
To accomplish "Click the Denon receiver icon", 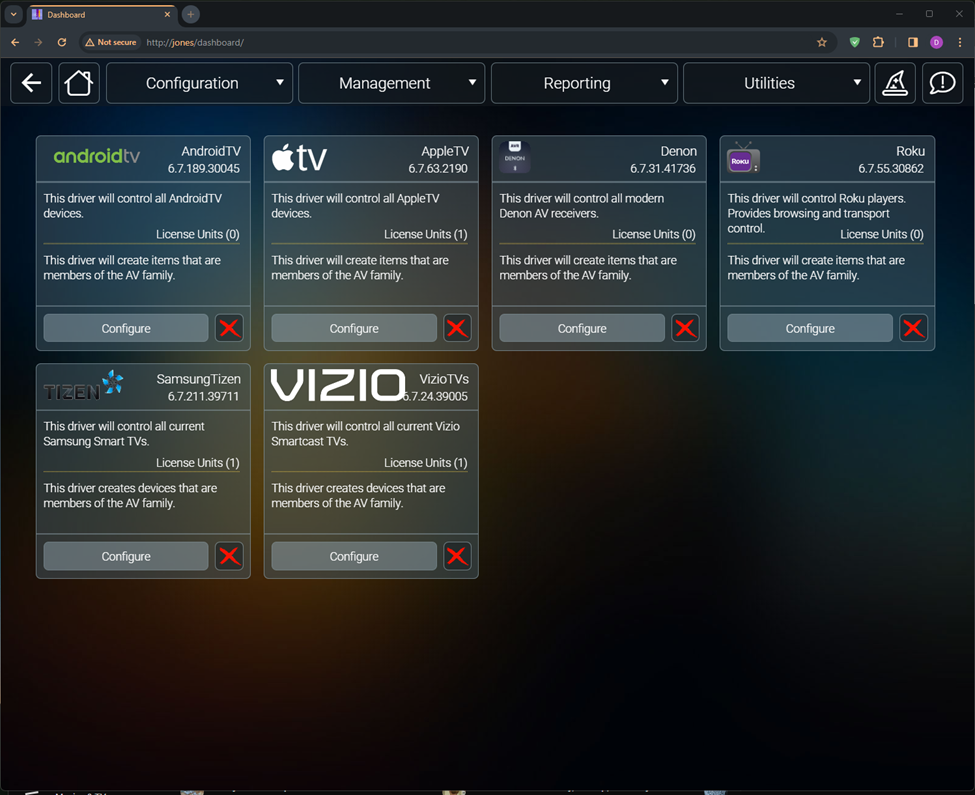I will [x=515, y=157].
